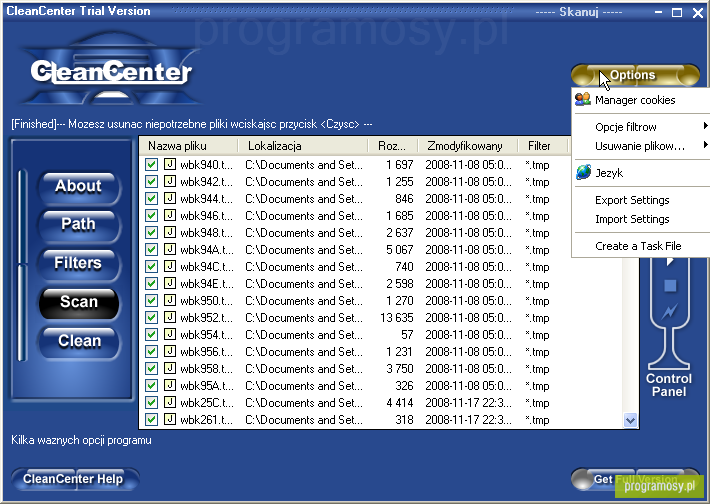710x504 pixels.
Task: Select Jezyk language menu entry
Action: pyautogui.click(x=642, y=173)
